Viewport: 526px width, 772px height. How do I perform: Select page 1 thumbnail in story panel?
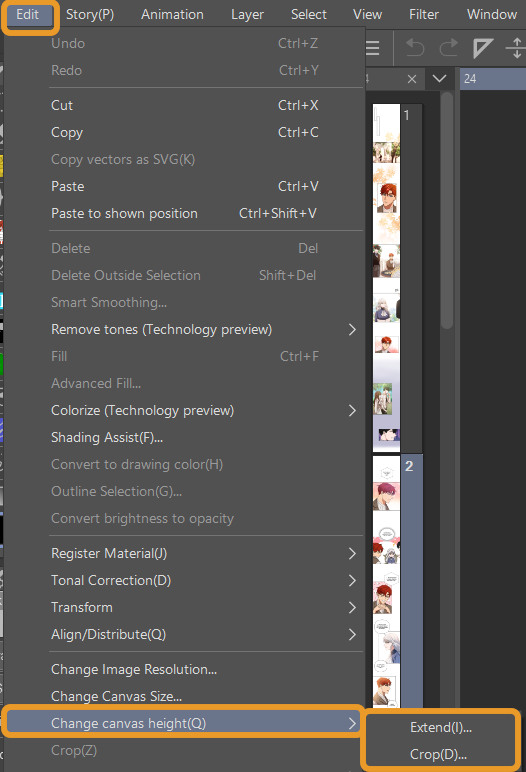pos(386,278)
